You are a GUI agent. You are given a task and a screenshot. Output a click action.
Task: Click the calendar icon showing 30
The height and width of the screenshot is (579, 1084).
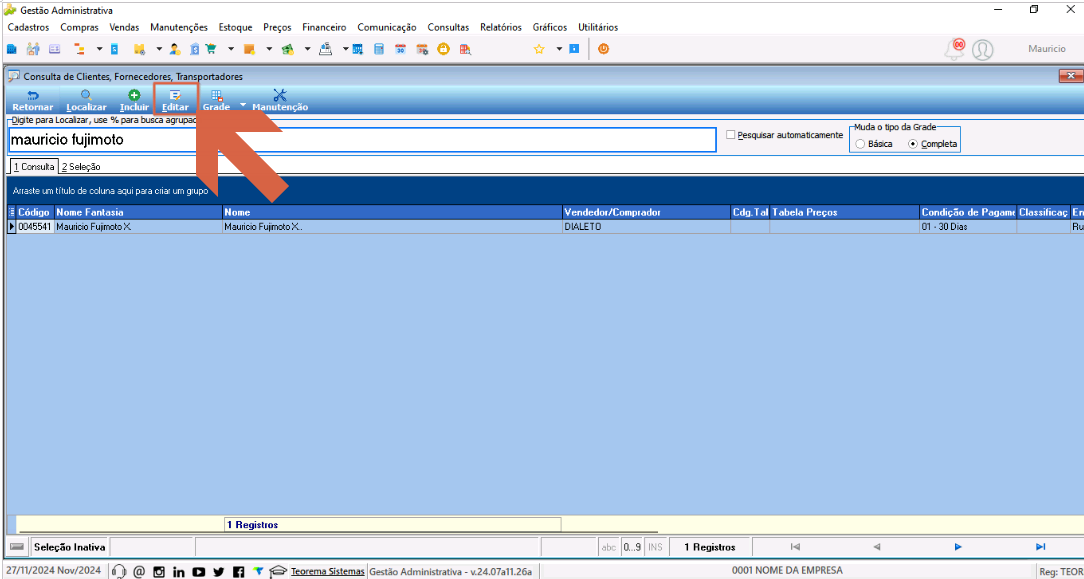click(400, 49)
